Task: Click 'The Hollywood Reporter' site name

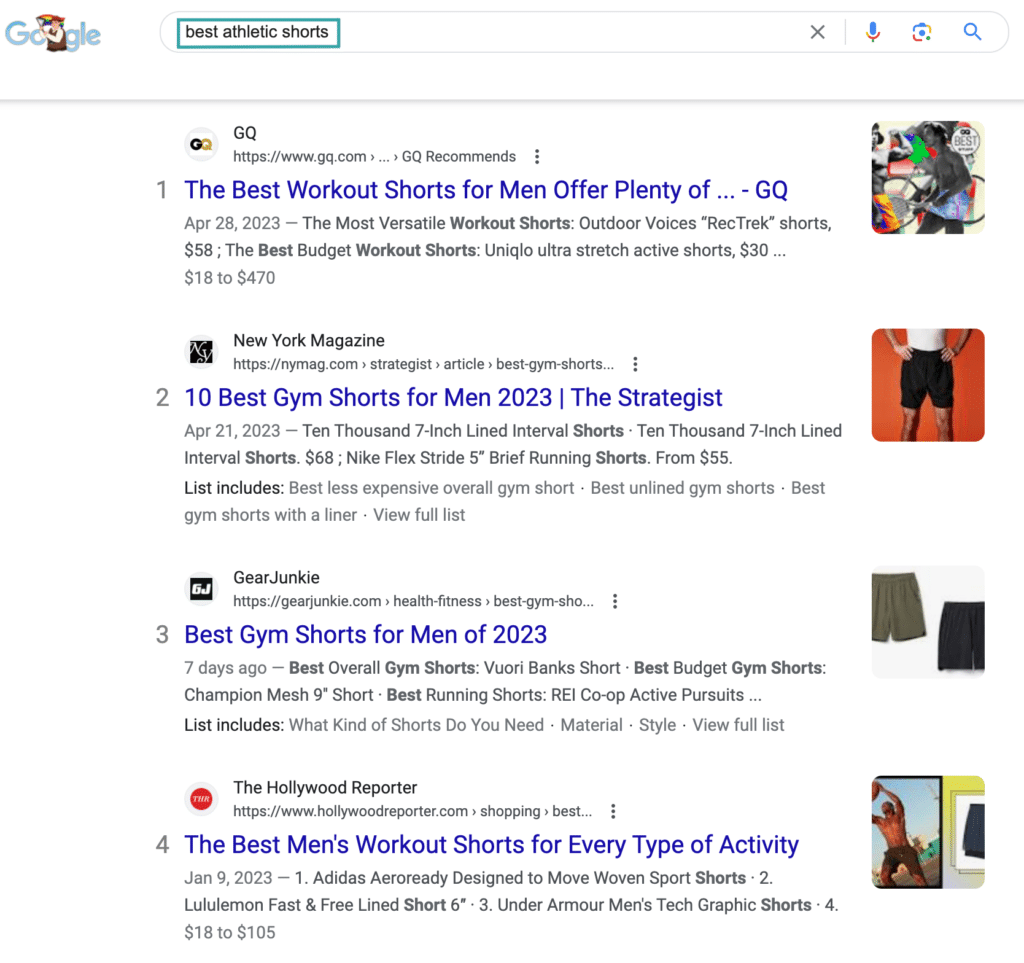Action: coord(325,788)
